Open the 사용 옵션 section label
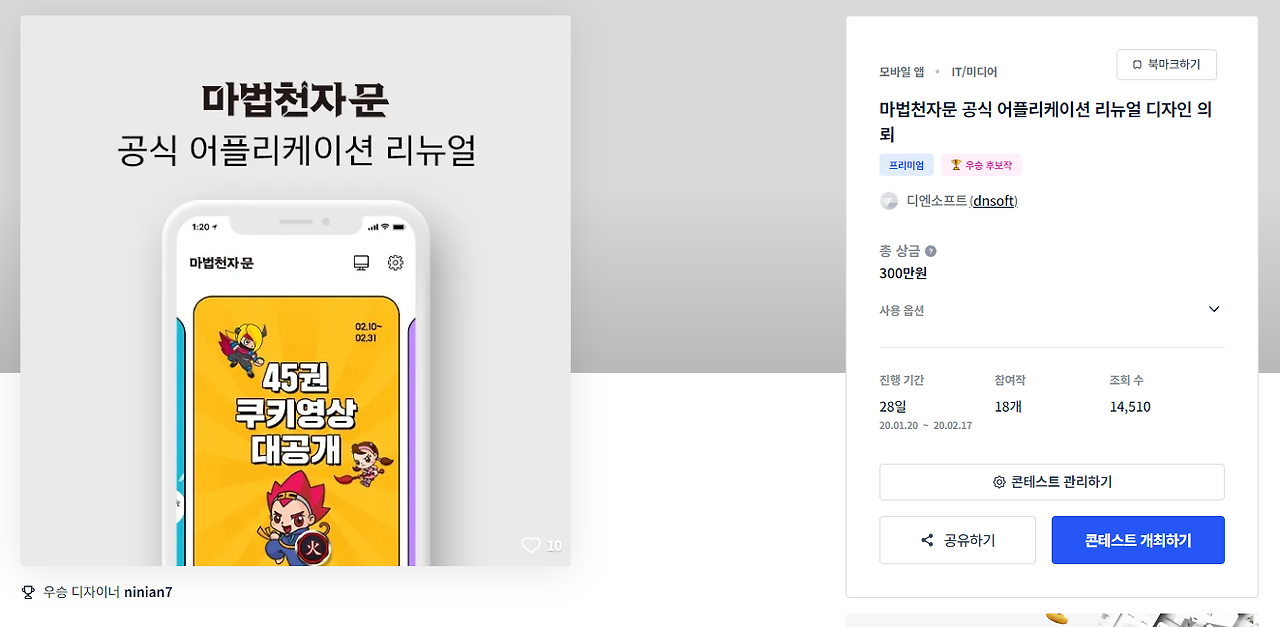 pyautogui.click(x=902, y=310)
